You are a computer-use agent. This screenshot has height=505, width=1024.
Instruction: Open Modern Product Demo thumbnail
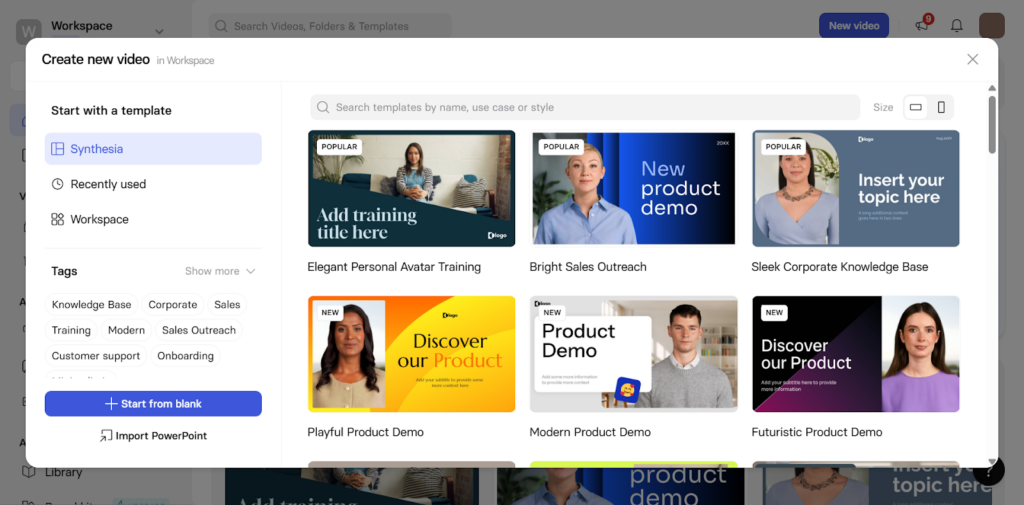click(x=633, y=354)
